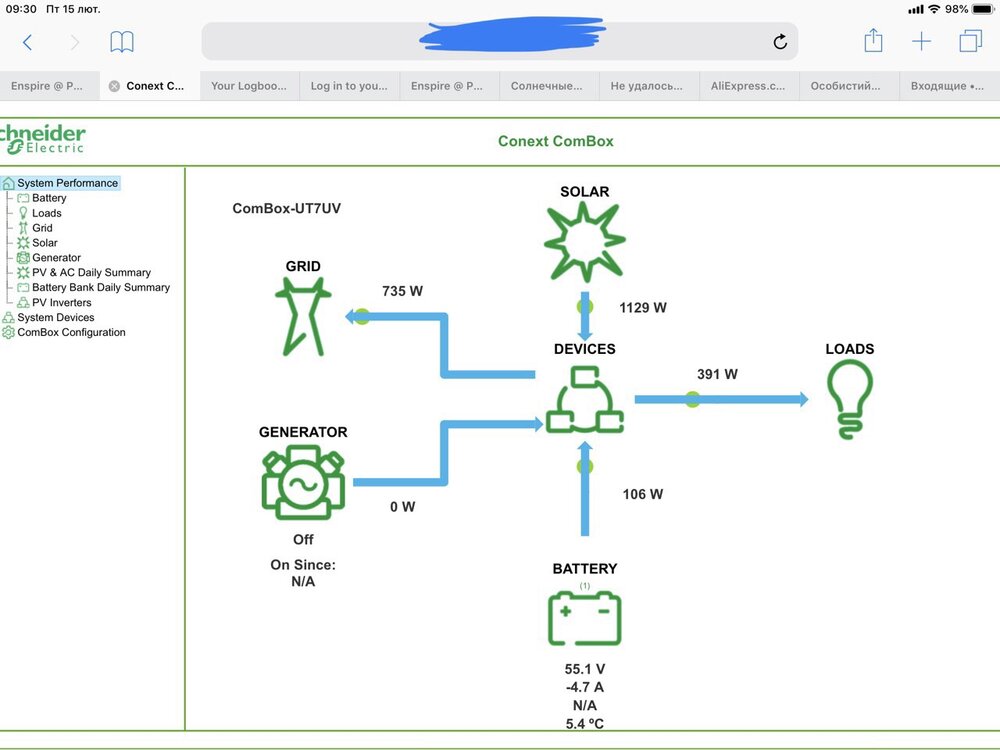Click the 1129 W solar power value
This screenshot has height=750, width=1000.
coord(643,307)
